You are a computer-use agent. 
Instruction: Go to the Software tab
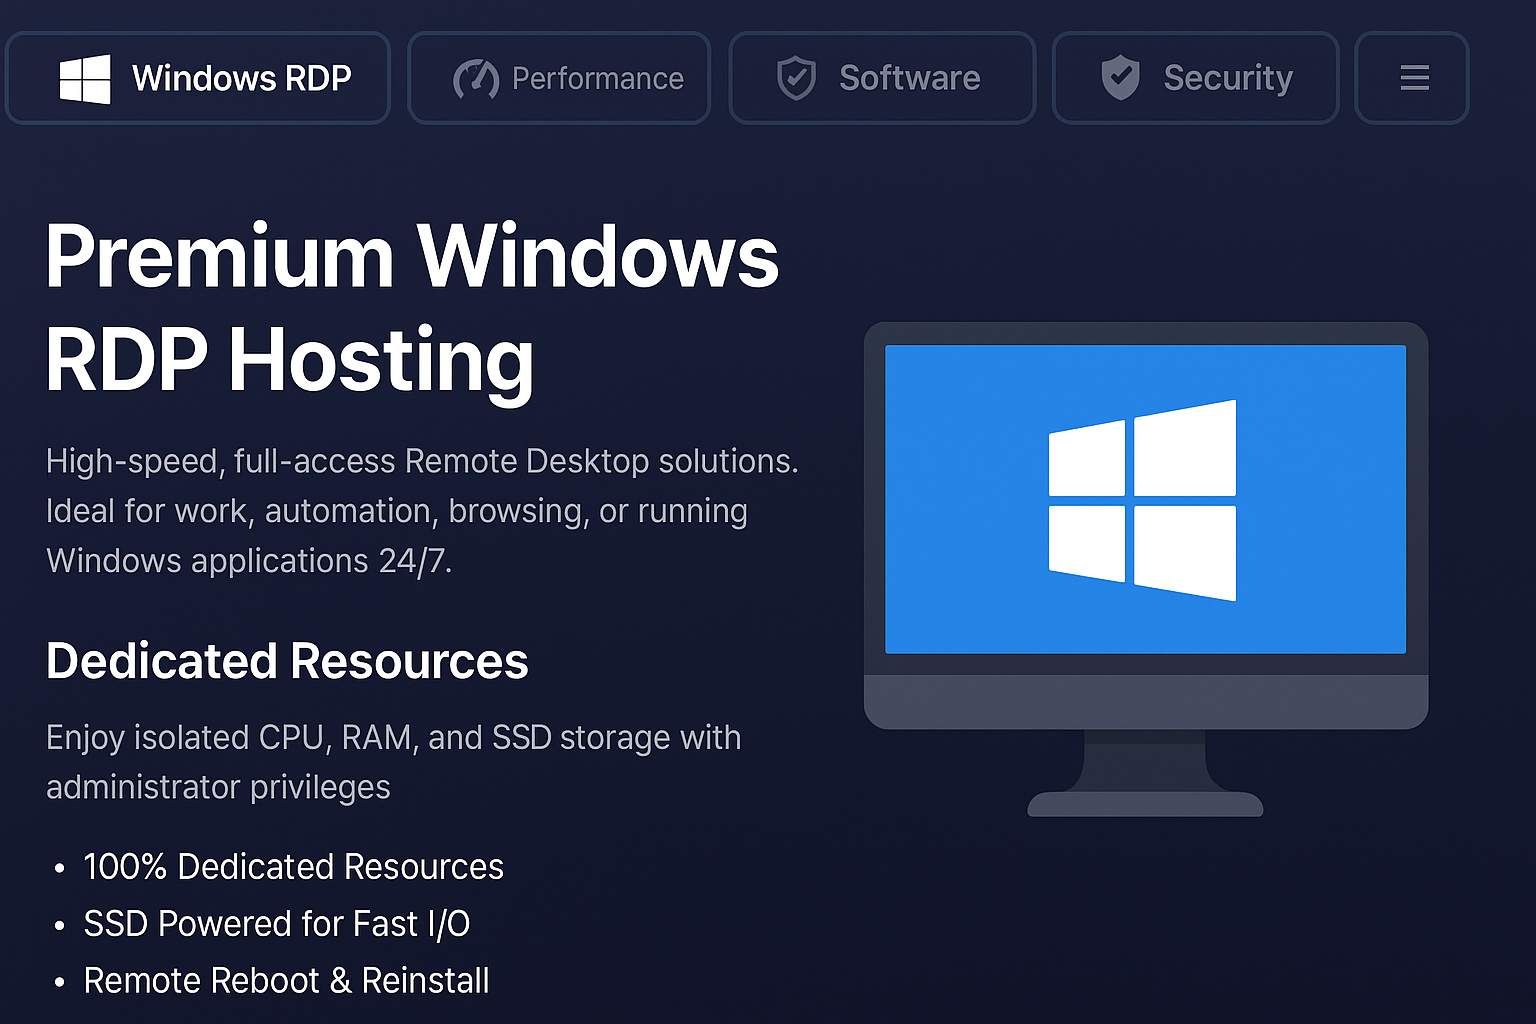[x=882, y=78]
